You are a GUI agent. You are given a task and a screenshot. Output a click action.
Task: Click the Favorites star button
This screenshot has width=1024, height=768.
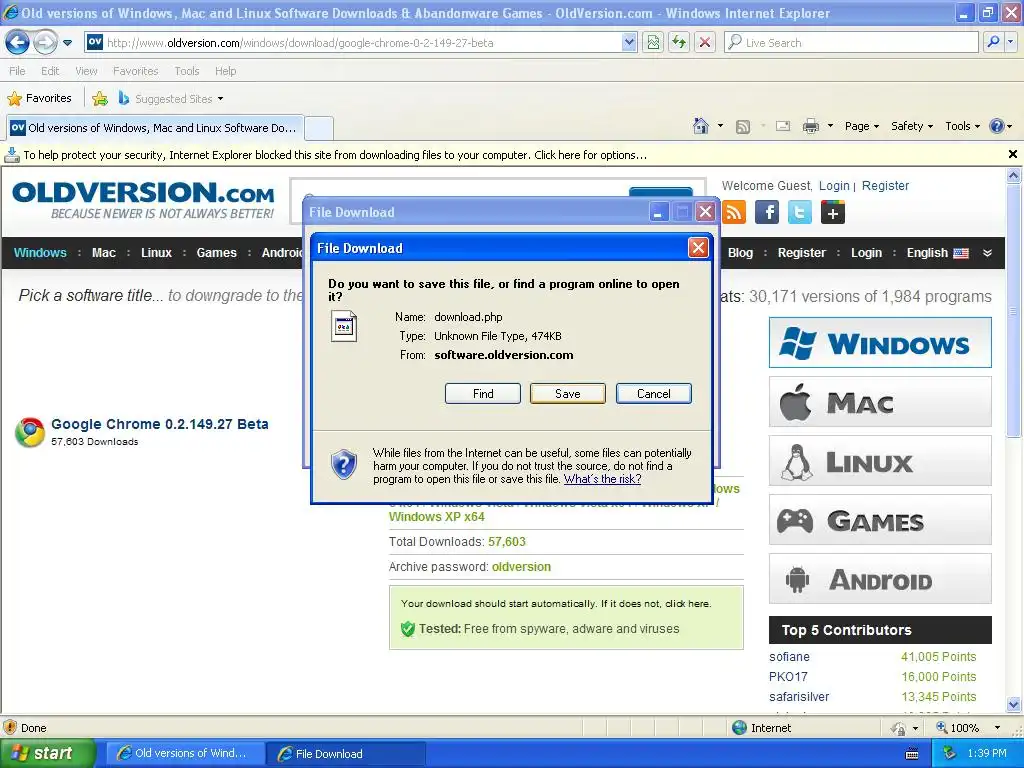[x=39, y=99]
